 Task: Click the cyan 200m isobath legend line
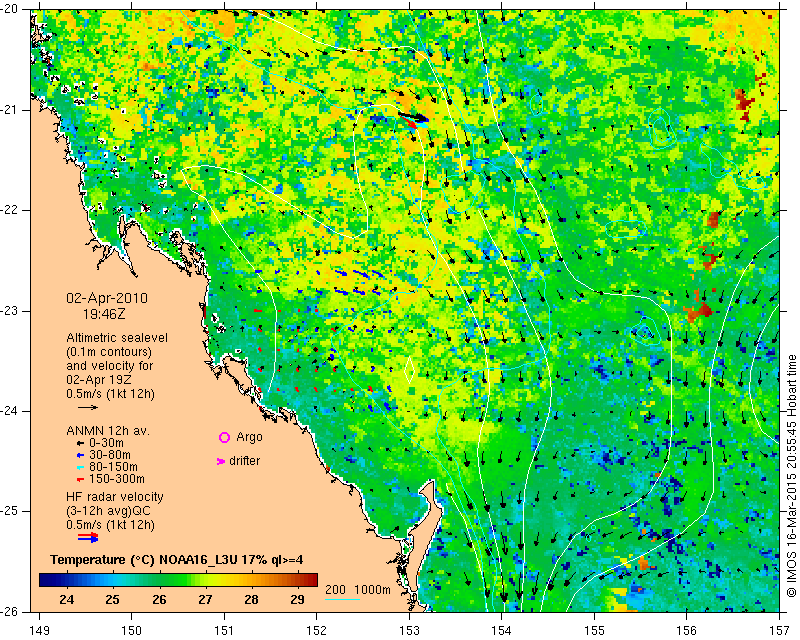(342, 599)
